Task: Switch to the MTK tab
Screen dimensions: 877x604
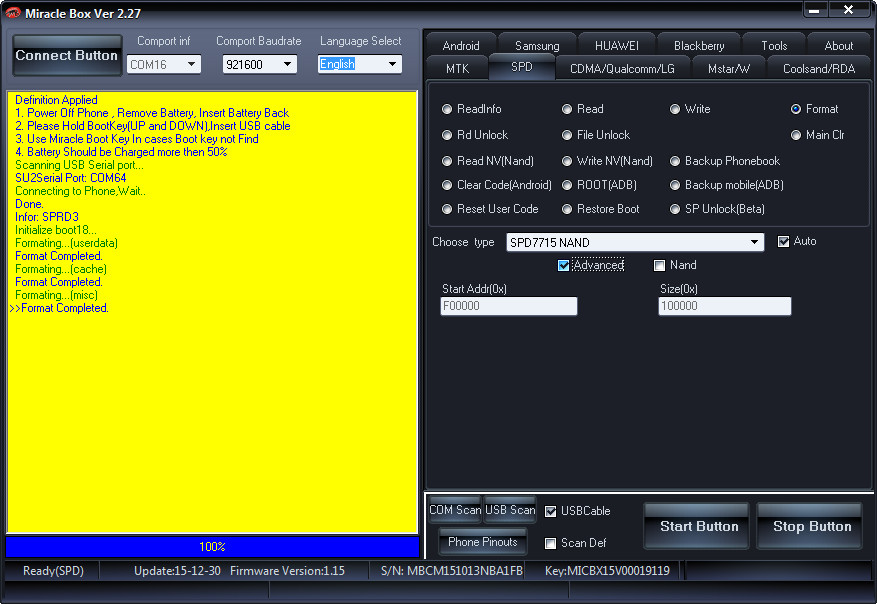Action: 458,68
